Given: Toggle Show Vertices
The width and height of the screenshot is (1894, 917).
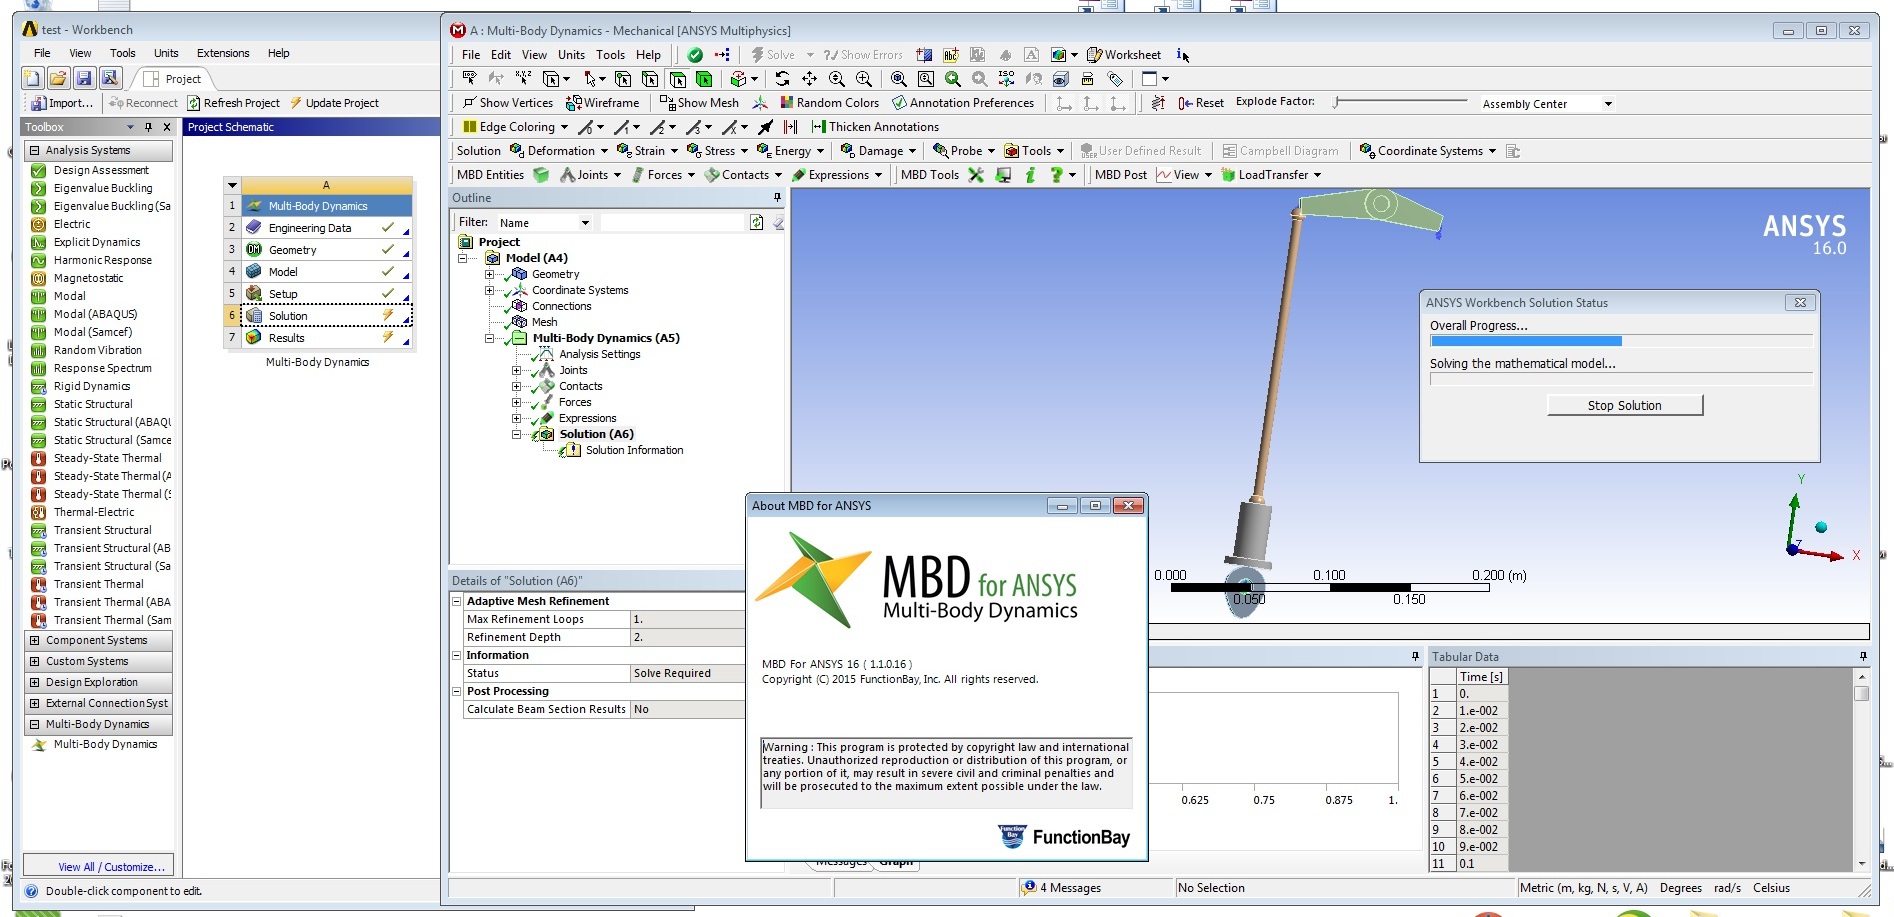Looking at the screenshot, I should [507, 102].
